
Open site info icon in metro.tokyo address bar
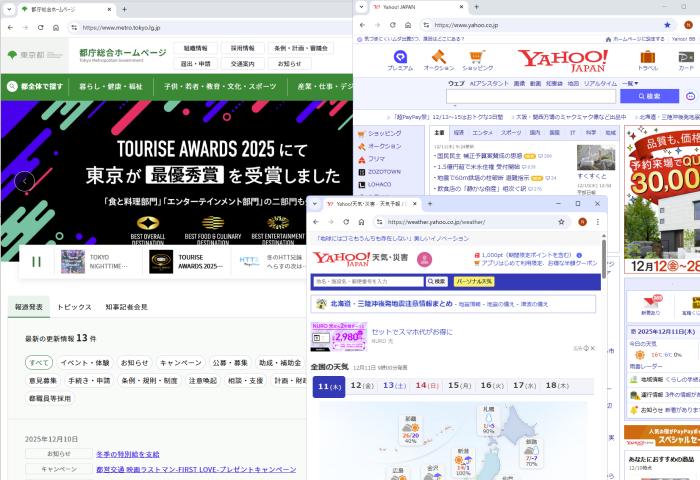click(x=74, y=28)
